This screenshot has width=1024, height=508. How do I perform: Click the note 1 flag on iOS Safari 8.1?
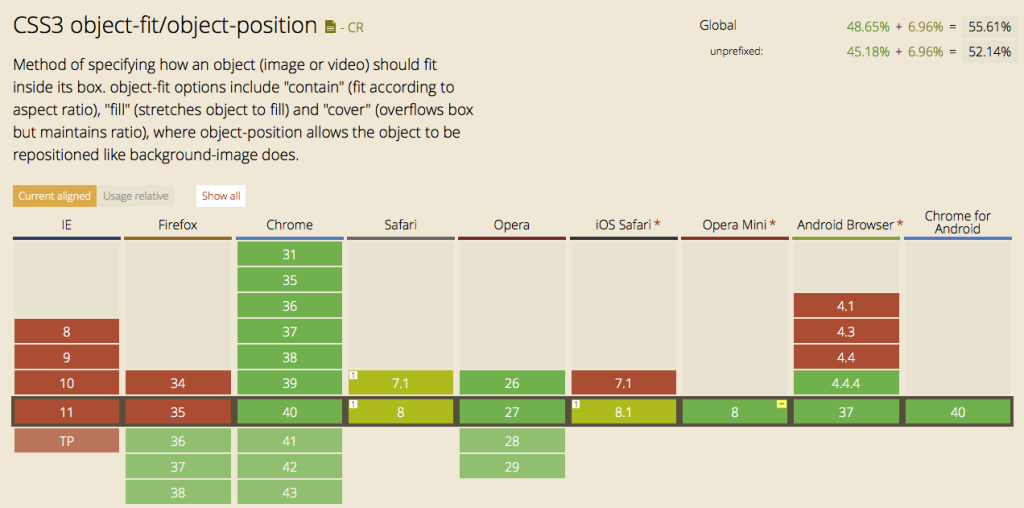[576, 403]
